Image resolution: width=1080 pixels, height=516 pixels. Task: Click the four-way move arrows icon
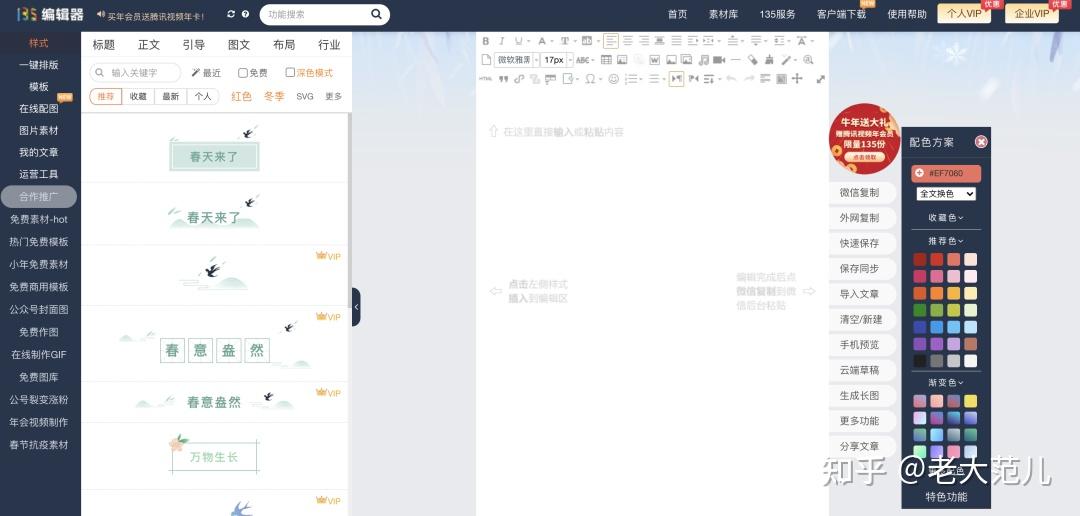click(797, 79)
